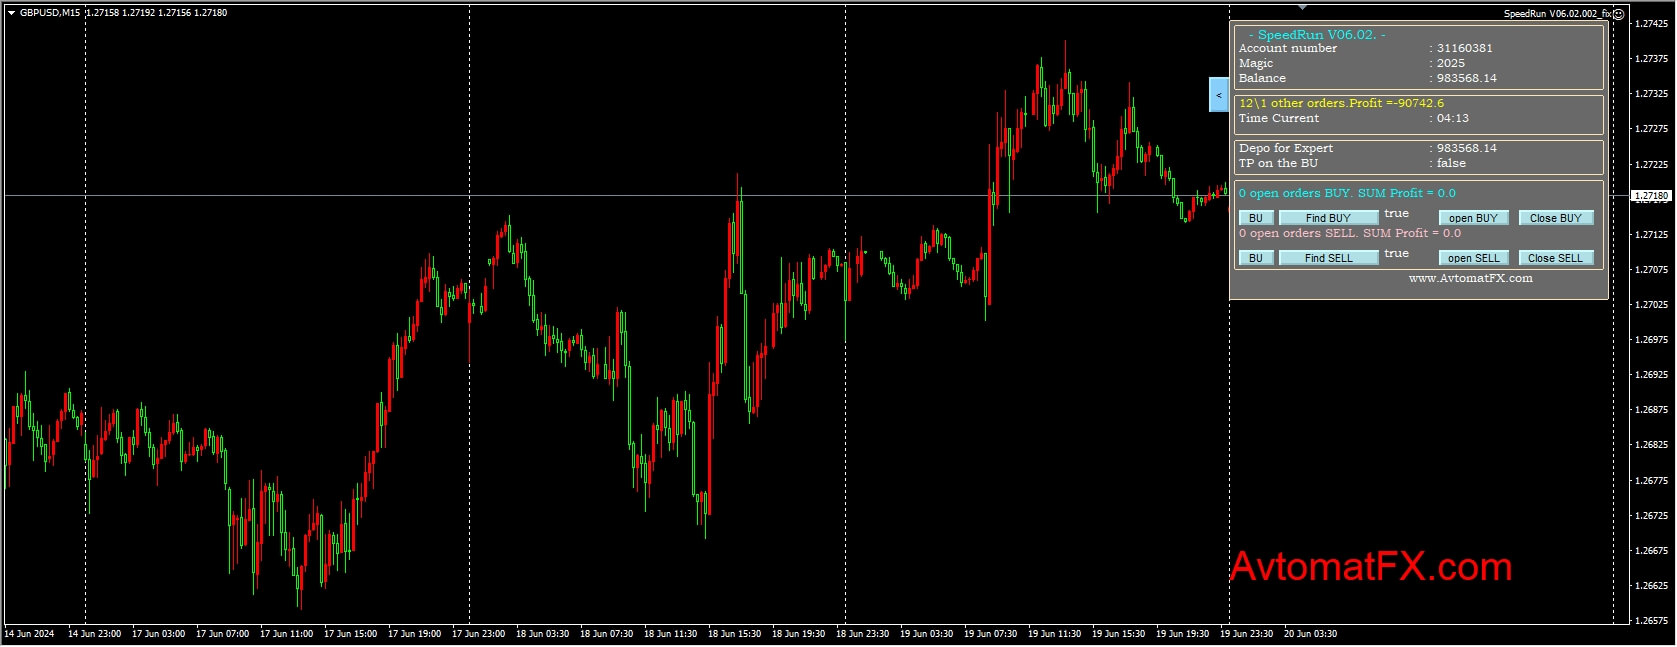Image resolution: width=1677 pixels, height=647 pixels.
Task: Toggle the 'true' value next to Find SELL
Action: coord(1396,254)
